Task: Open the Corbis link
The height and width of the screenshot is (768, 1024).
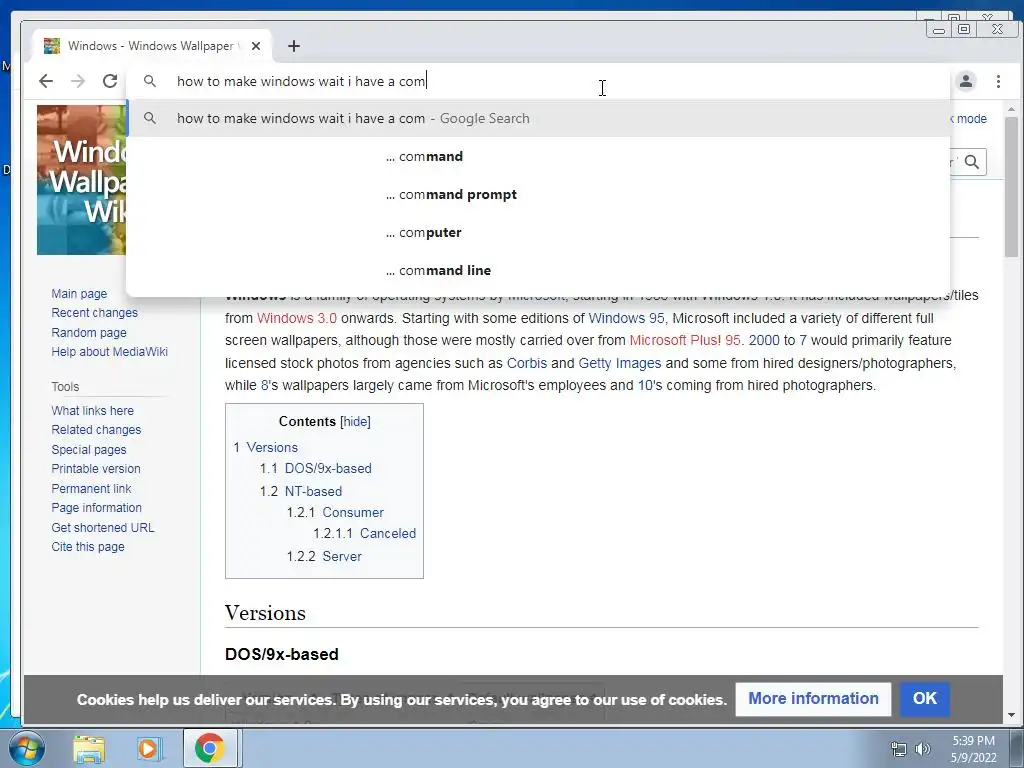Action: [527, 363]
